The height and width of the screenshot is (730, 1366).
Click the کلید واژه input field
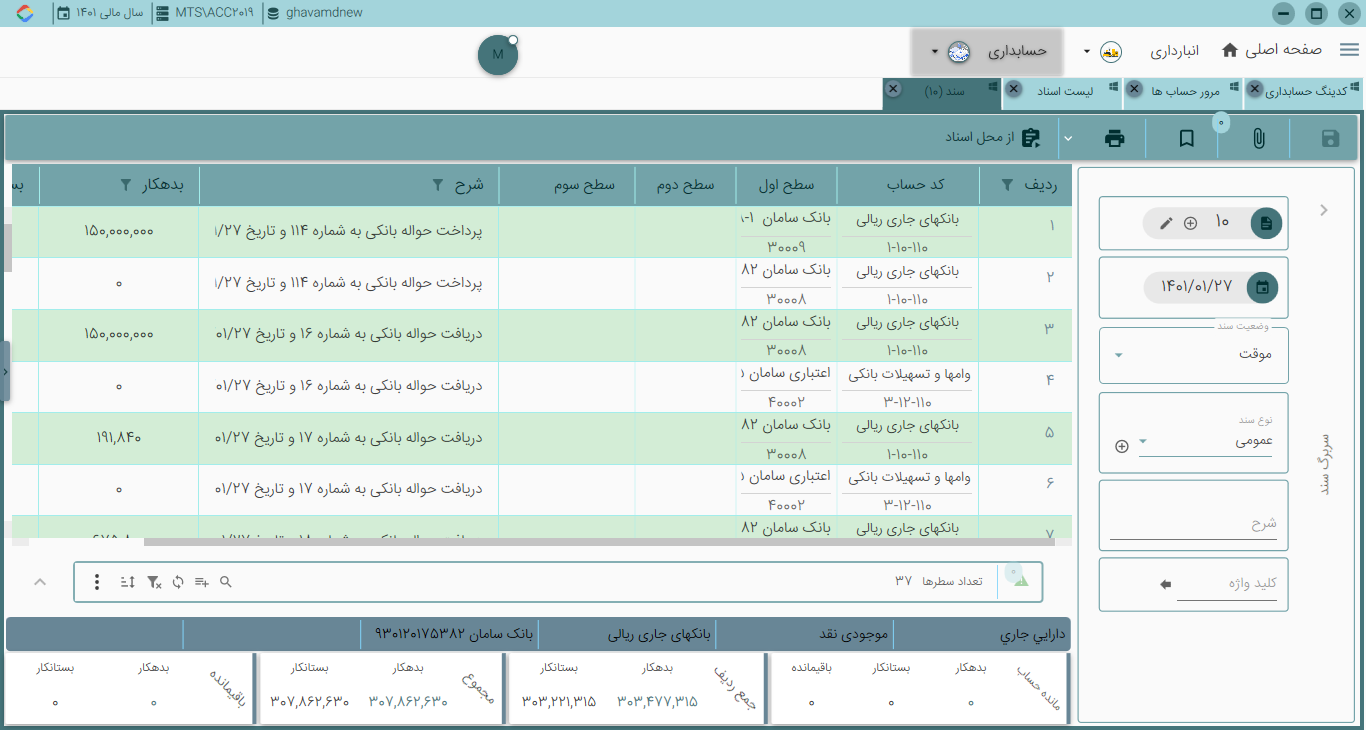click(1228, 585)
